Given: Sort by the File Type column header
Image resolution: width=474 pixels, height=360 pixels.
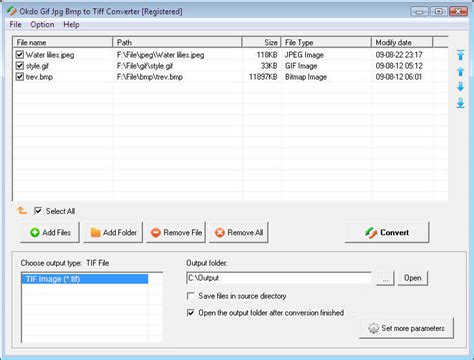Looking at the screenshot, I should [x=326, y=42].
